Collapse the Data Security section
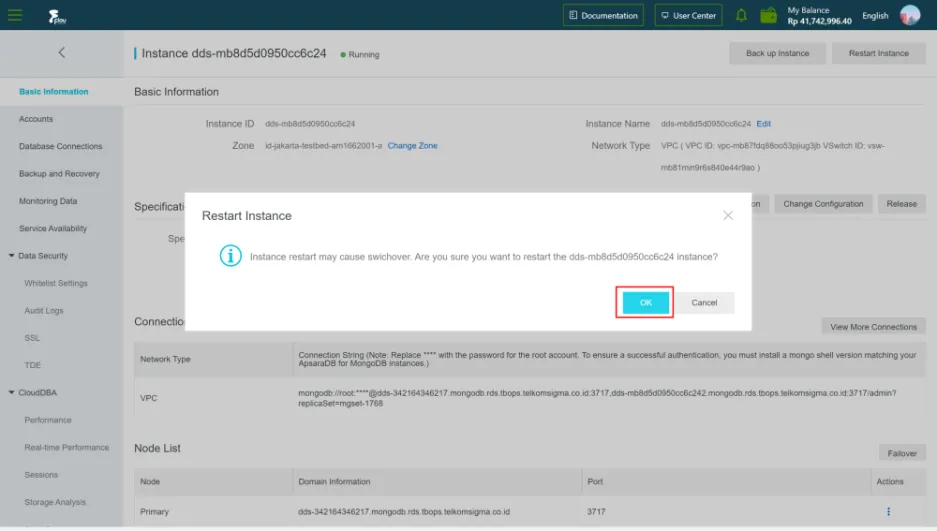Screen dimensions: 937x531 click(12, 256)
